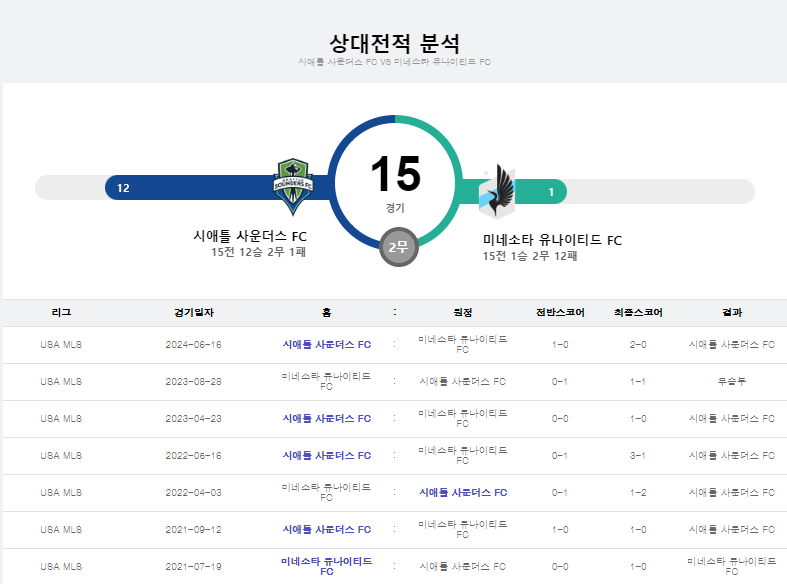Click the 전반스코어 column header
This screenshot has height=584, width=787.
point(560,312)
